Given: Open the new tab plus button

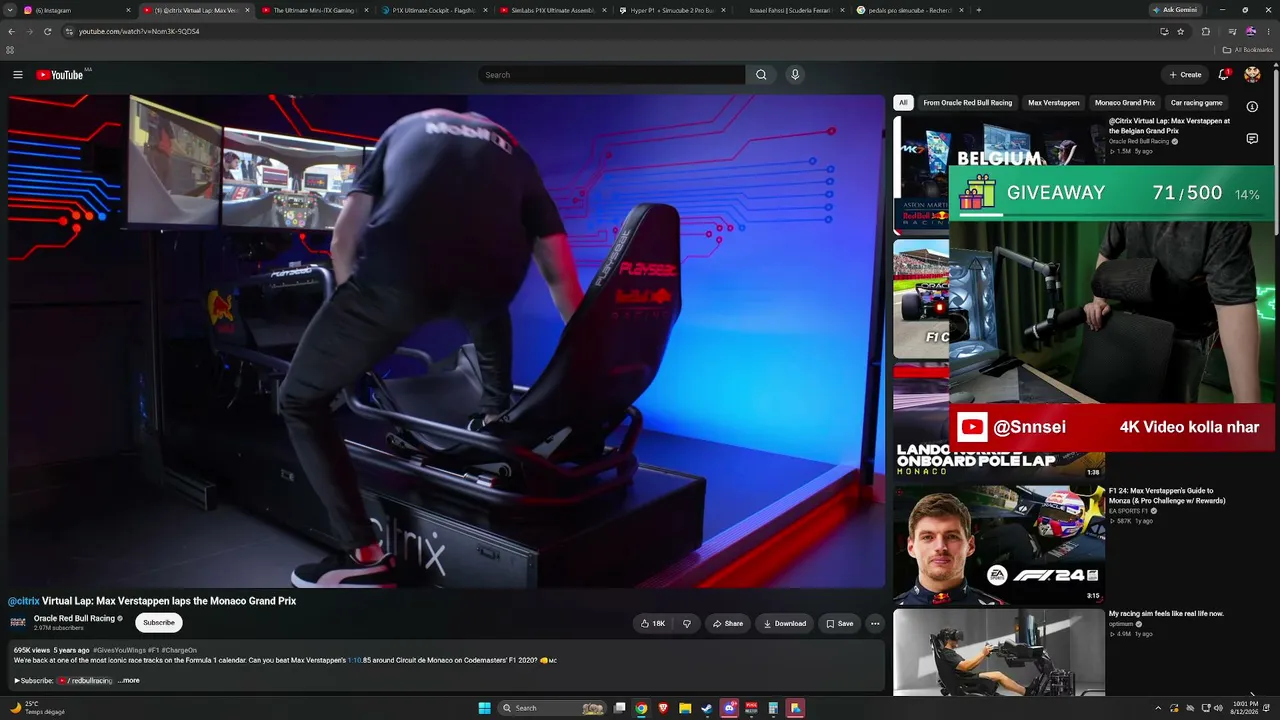Looking at the screenshot, I should pyautogui.click(x=978, y=10).
